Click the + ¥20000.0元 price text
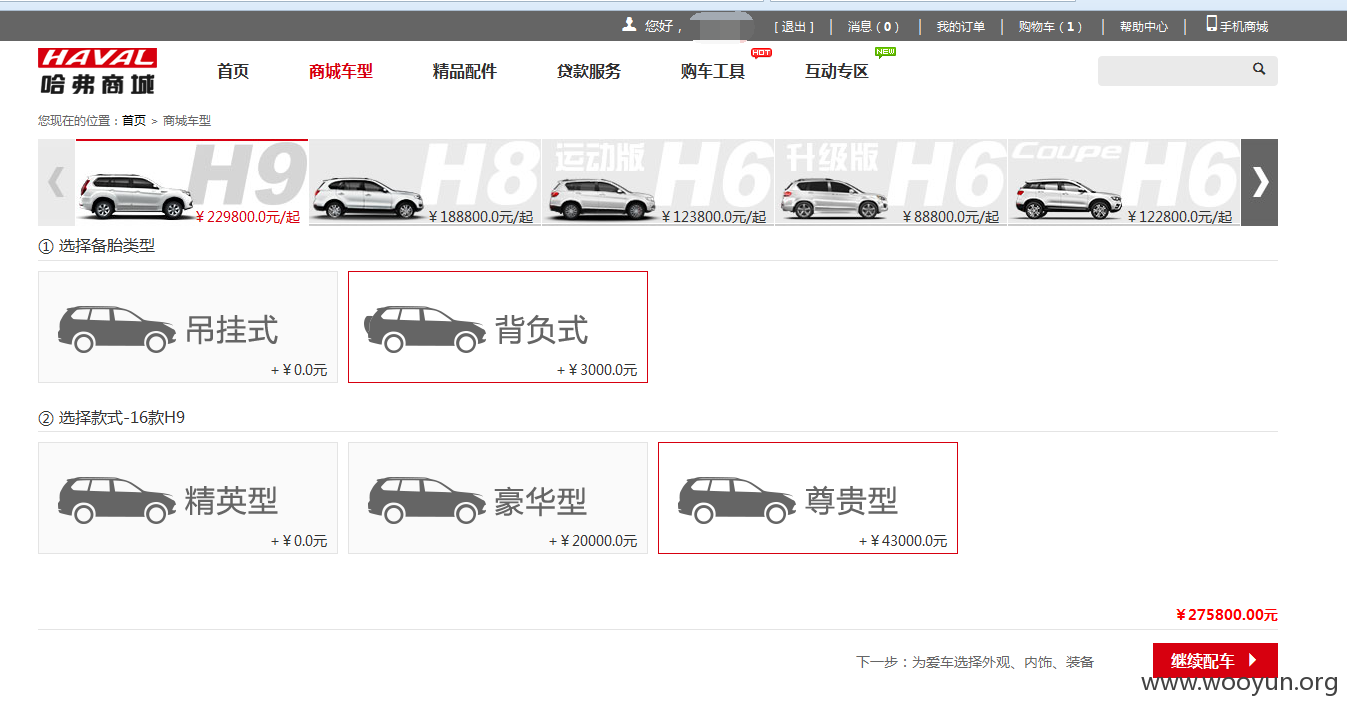1347x711 pixels. pos(593,541)
